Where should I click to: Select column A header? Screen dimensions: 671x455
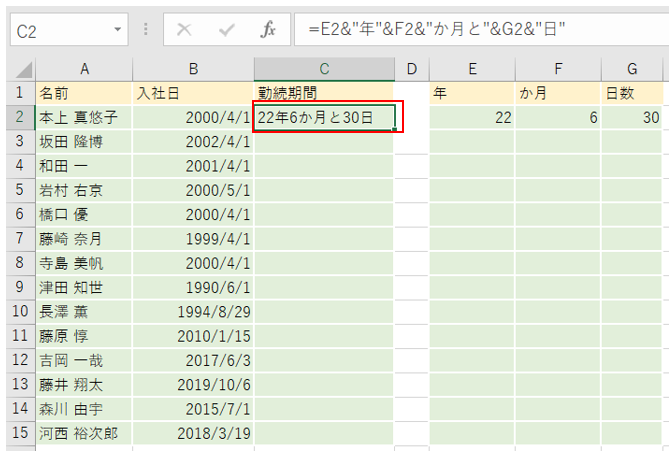(x=85, y=69)
